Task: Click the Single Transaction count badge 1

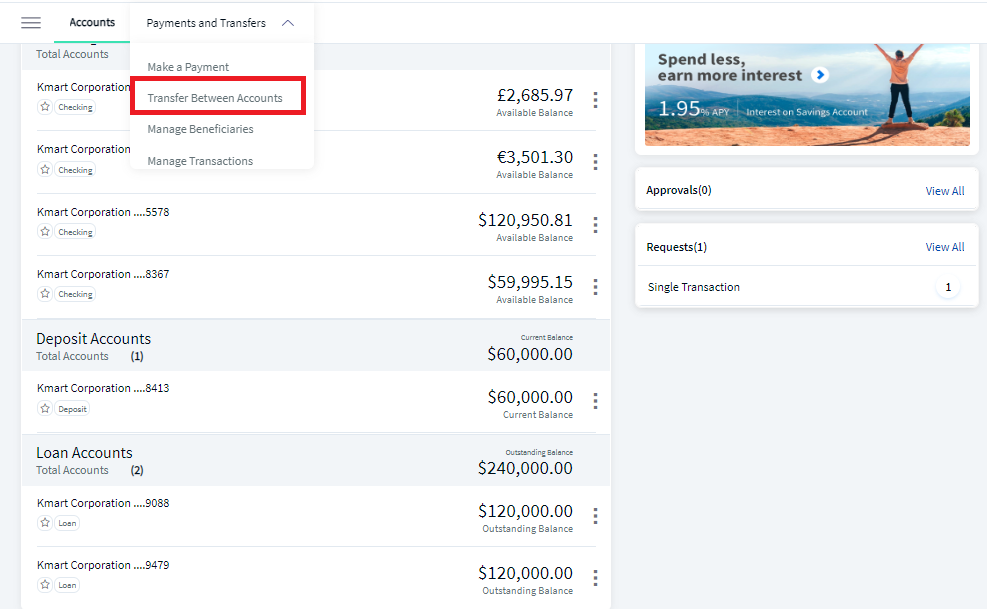Action: pyautogui.click(x=948, y=287)
